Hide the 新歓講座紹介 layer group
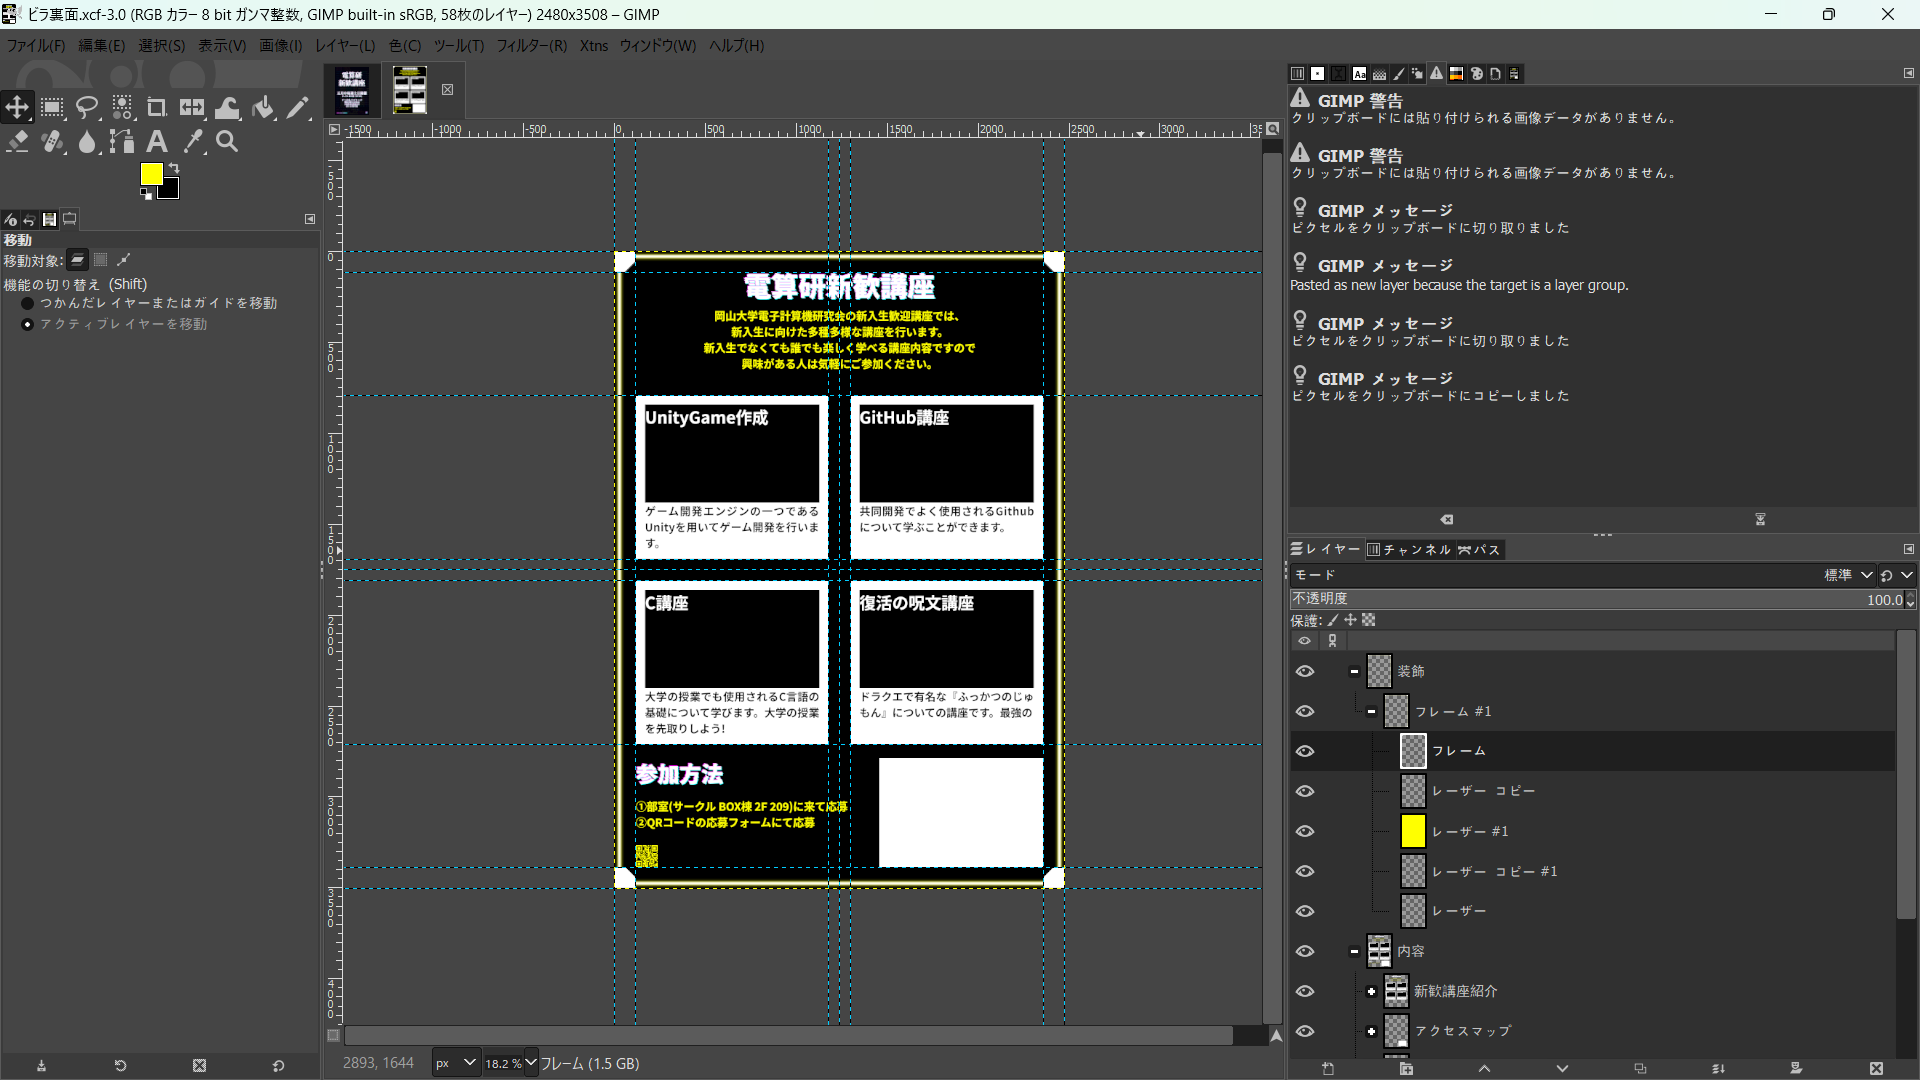The image size is (1920, 1080). point(1305,991)
